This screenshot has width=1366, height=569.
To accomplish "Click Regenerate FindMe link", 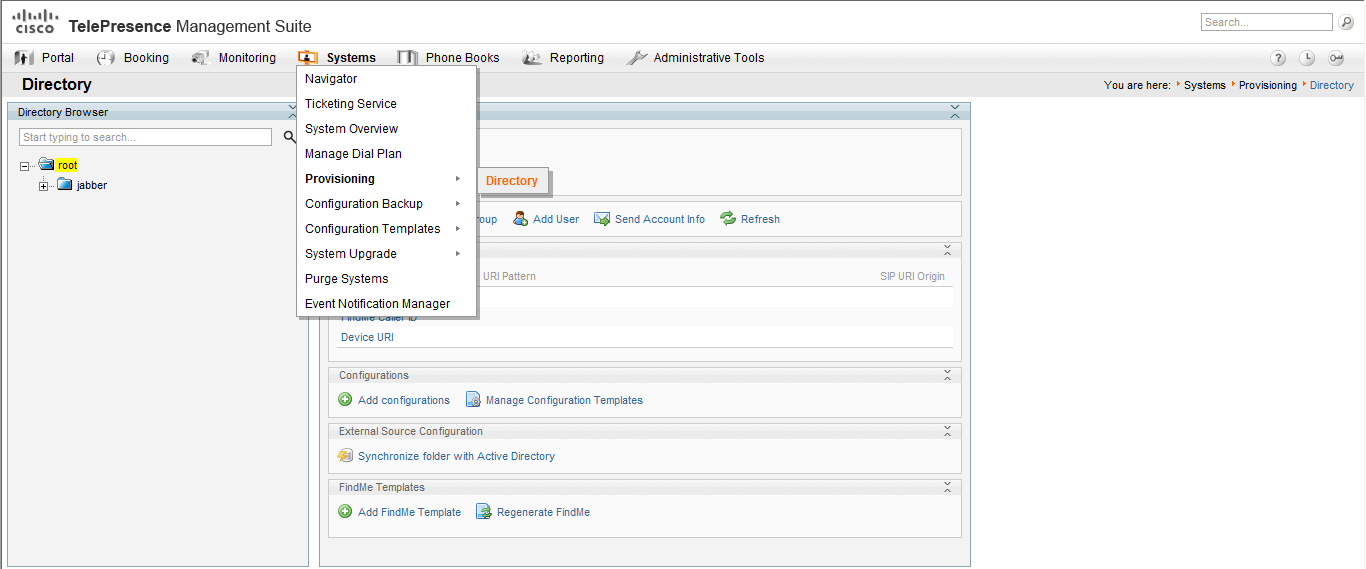I will point(543,512).
